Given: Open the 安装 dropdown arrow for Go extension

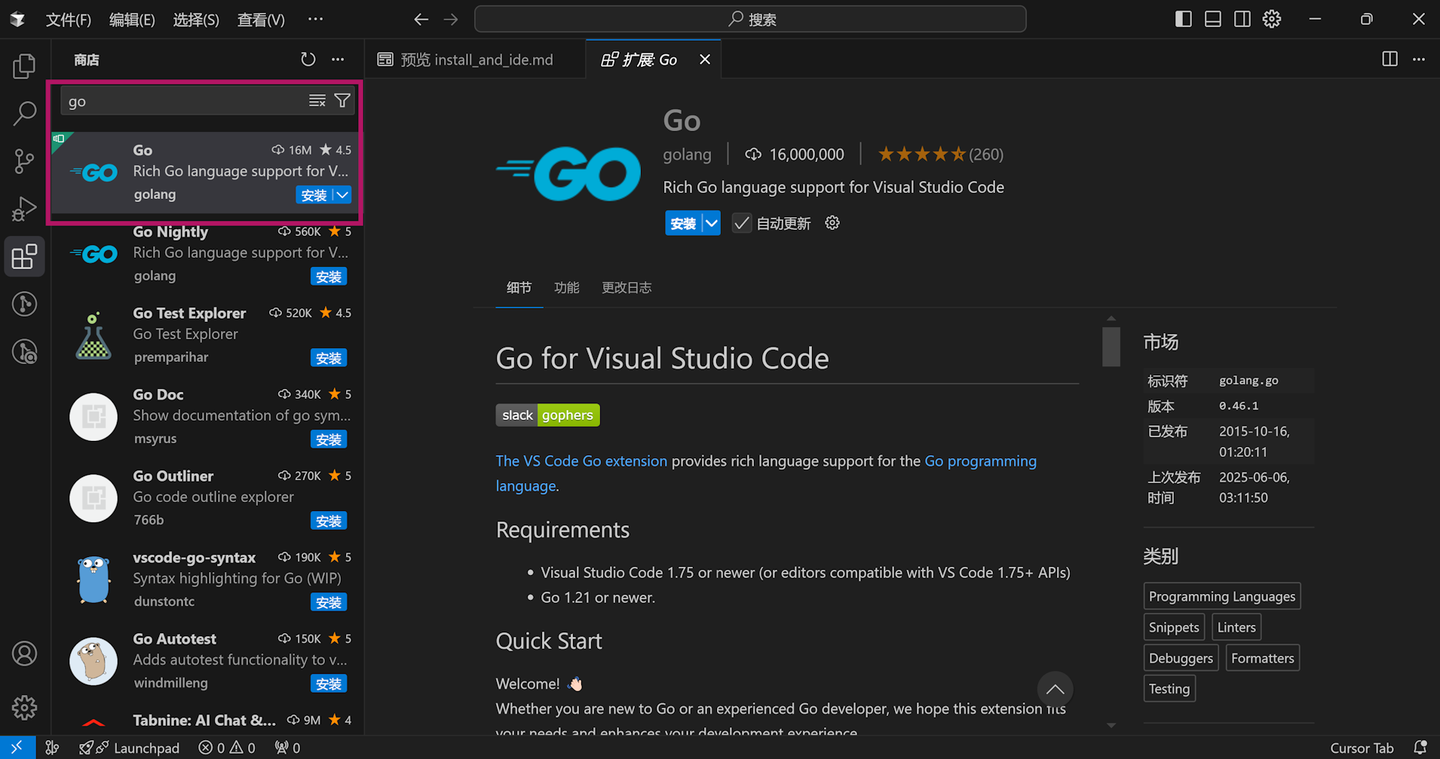Looking at the screenshot, I should pos(709,222).
